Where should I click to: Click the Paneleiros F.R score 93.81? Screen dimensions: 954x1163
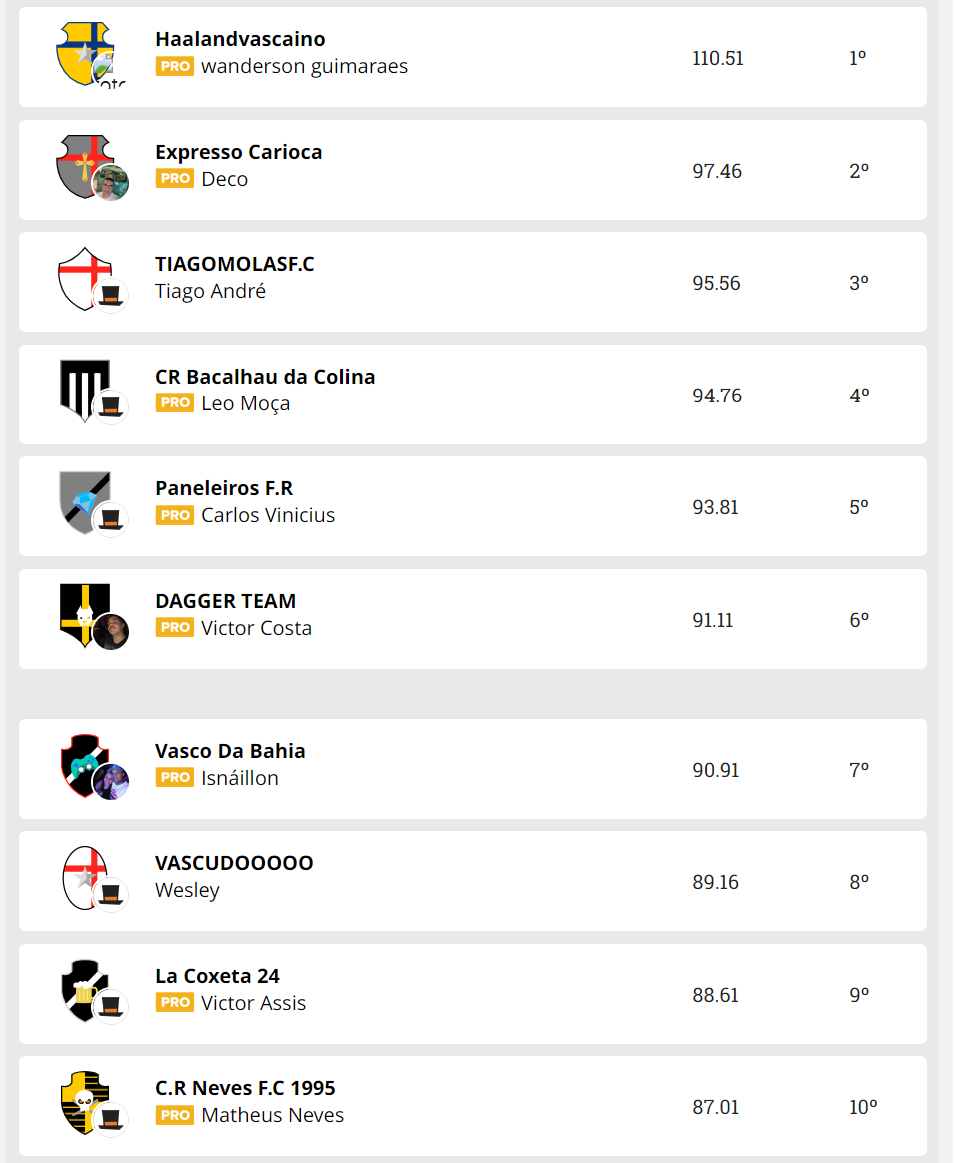[x=715, y=507]
